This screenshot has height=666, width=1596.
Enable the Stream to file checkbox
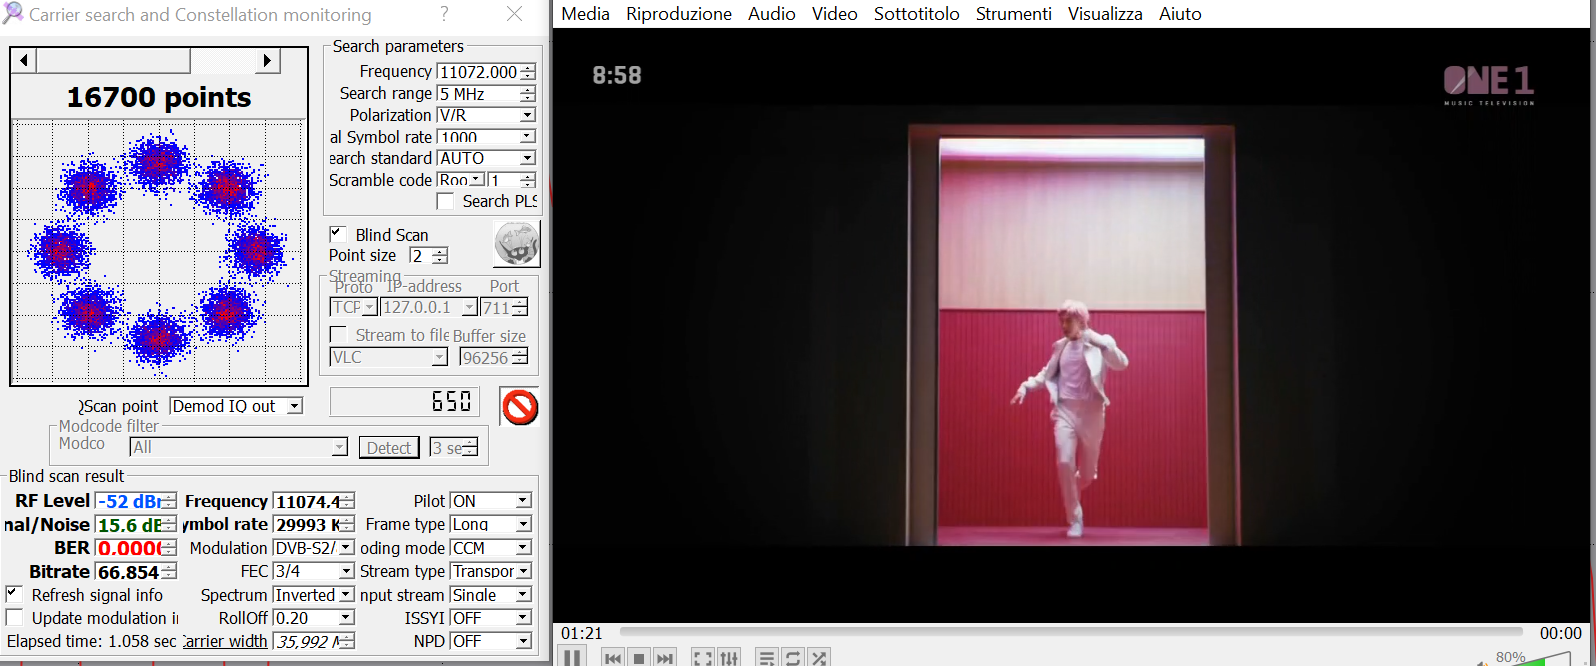[338, 334]
